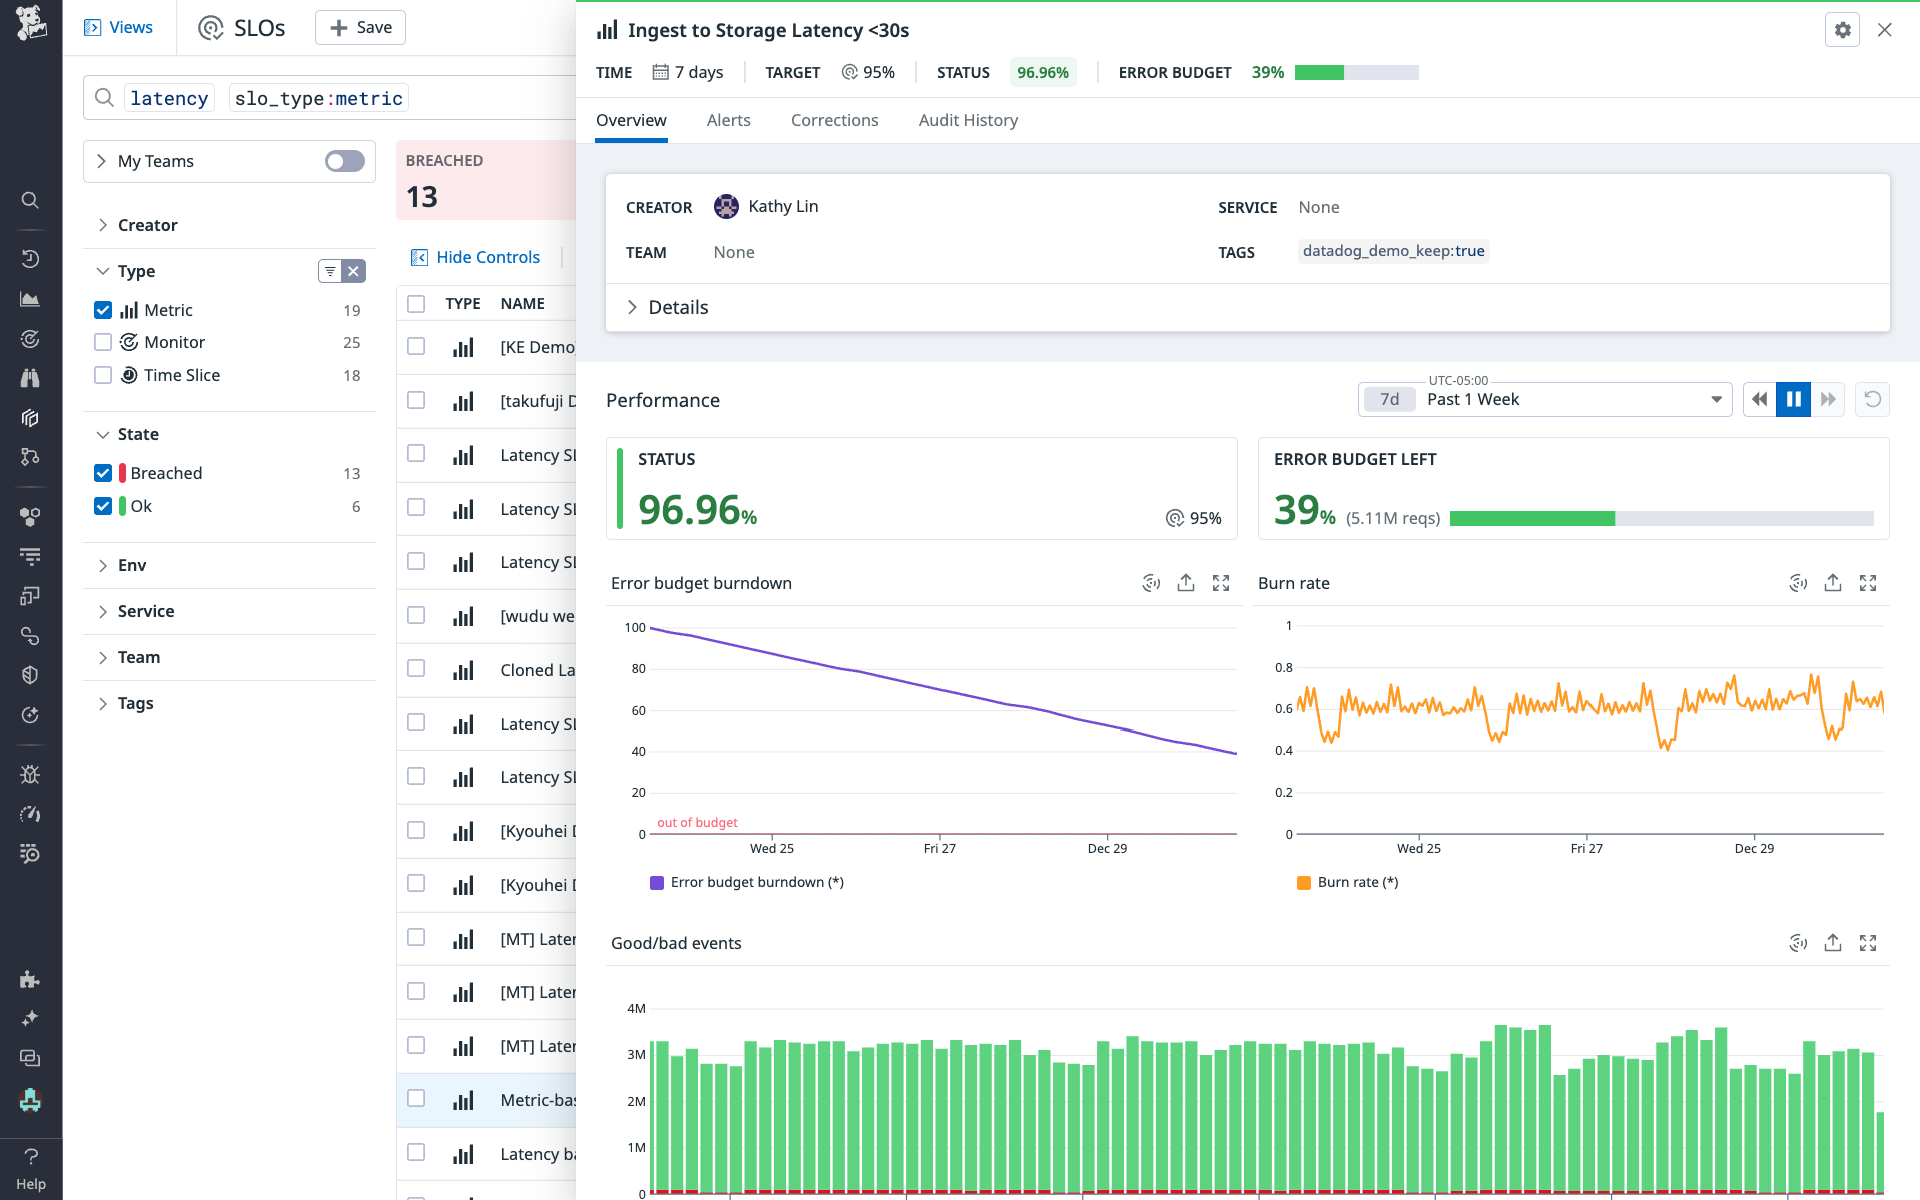Open the Corrections tab
Viewport: 1920px width, 1200px height.
pos(834,120)
